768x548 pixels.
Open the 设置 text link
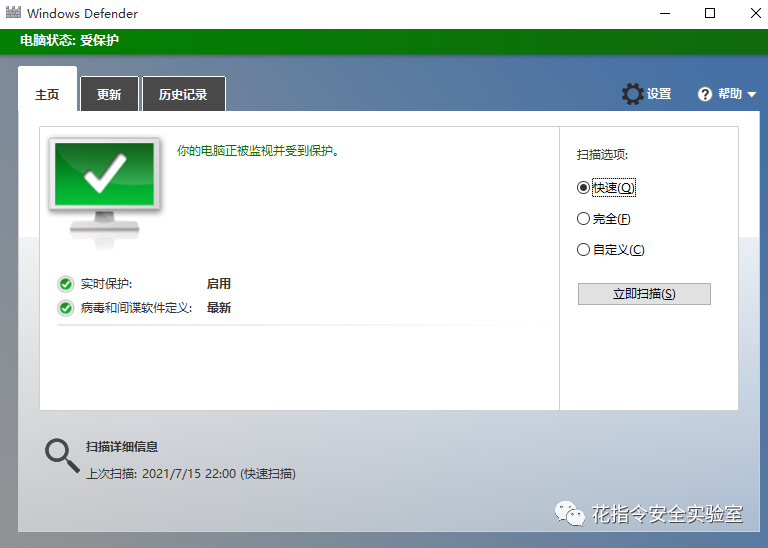[x=659, y=94]
